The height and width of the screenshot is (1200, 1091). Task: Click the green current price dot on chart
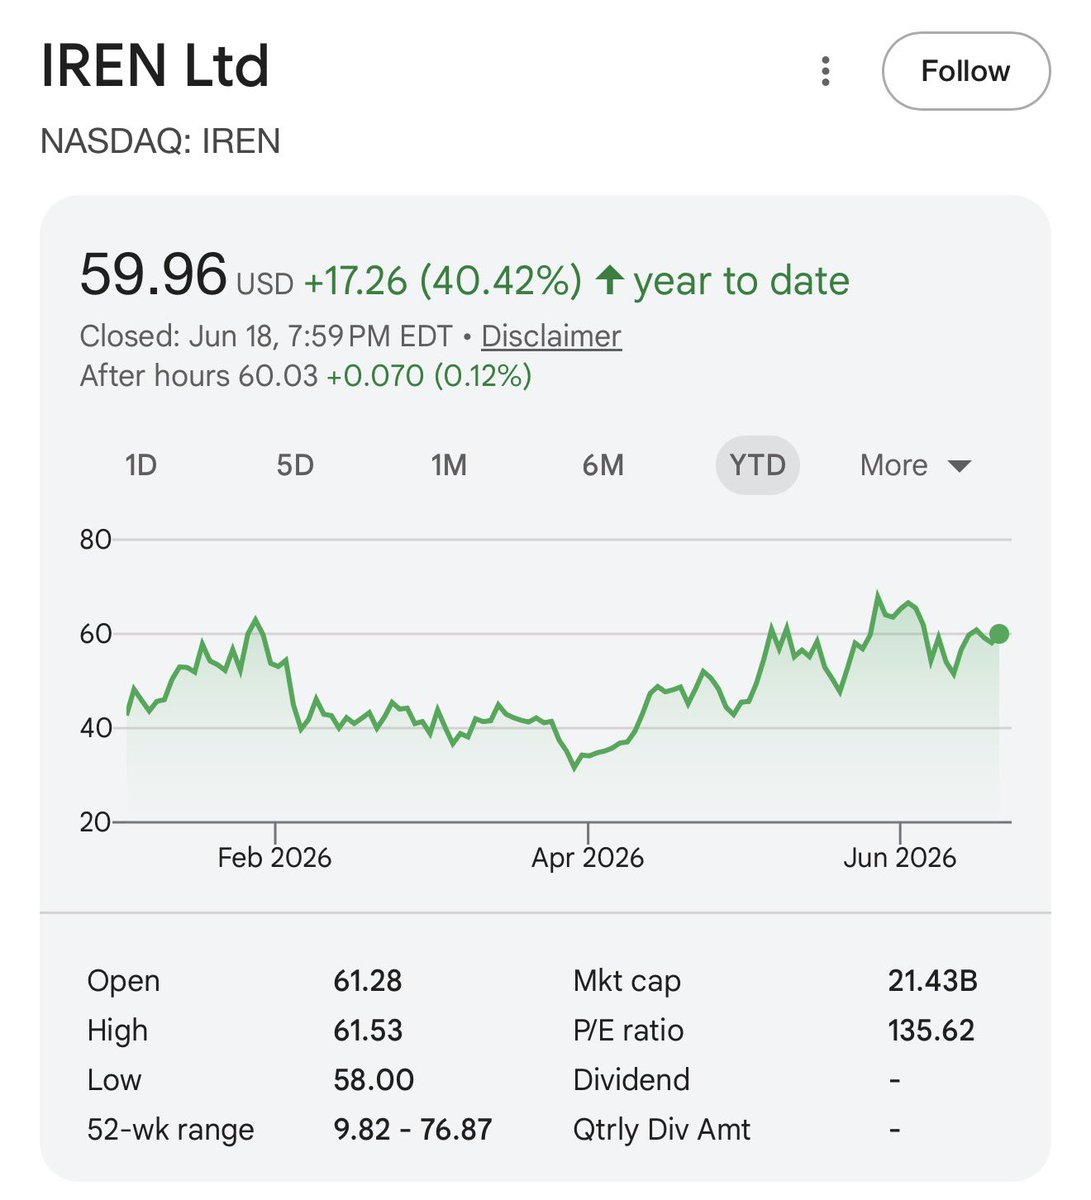click(999, 634)
